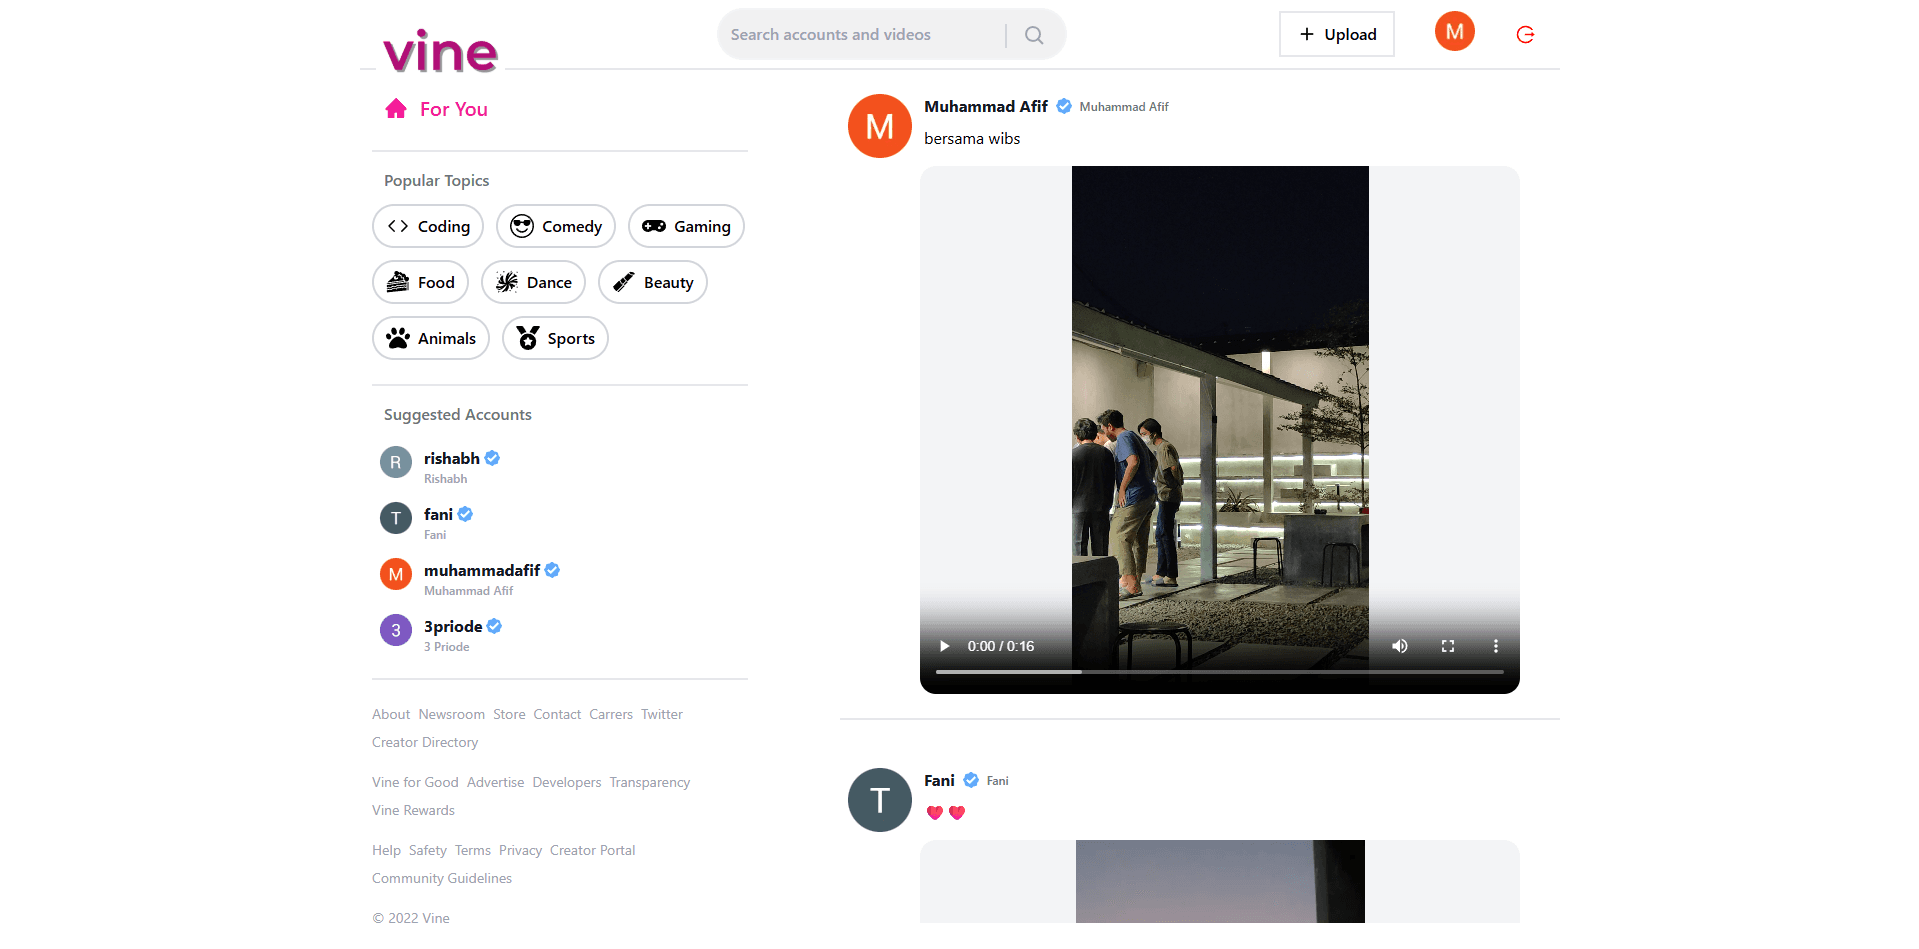Open the Coding topic

tap(427, 226)
